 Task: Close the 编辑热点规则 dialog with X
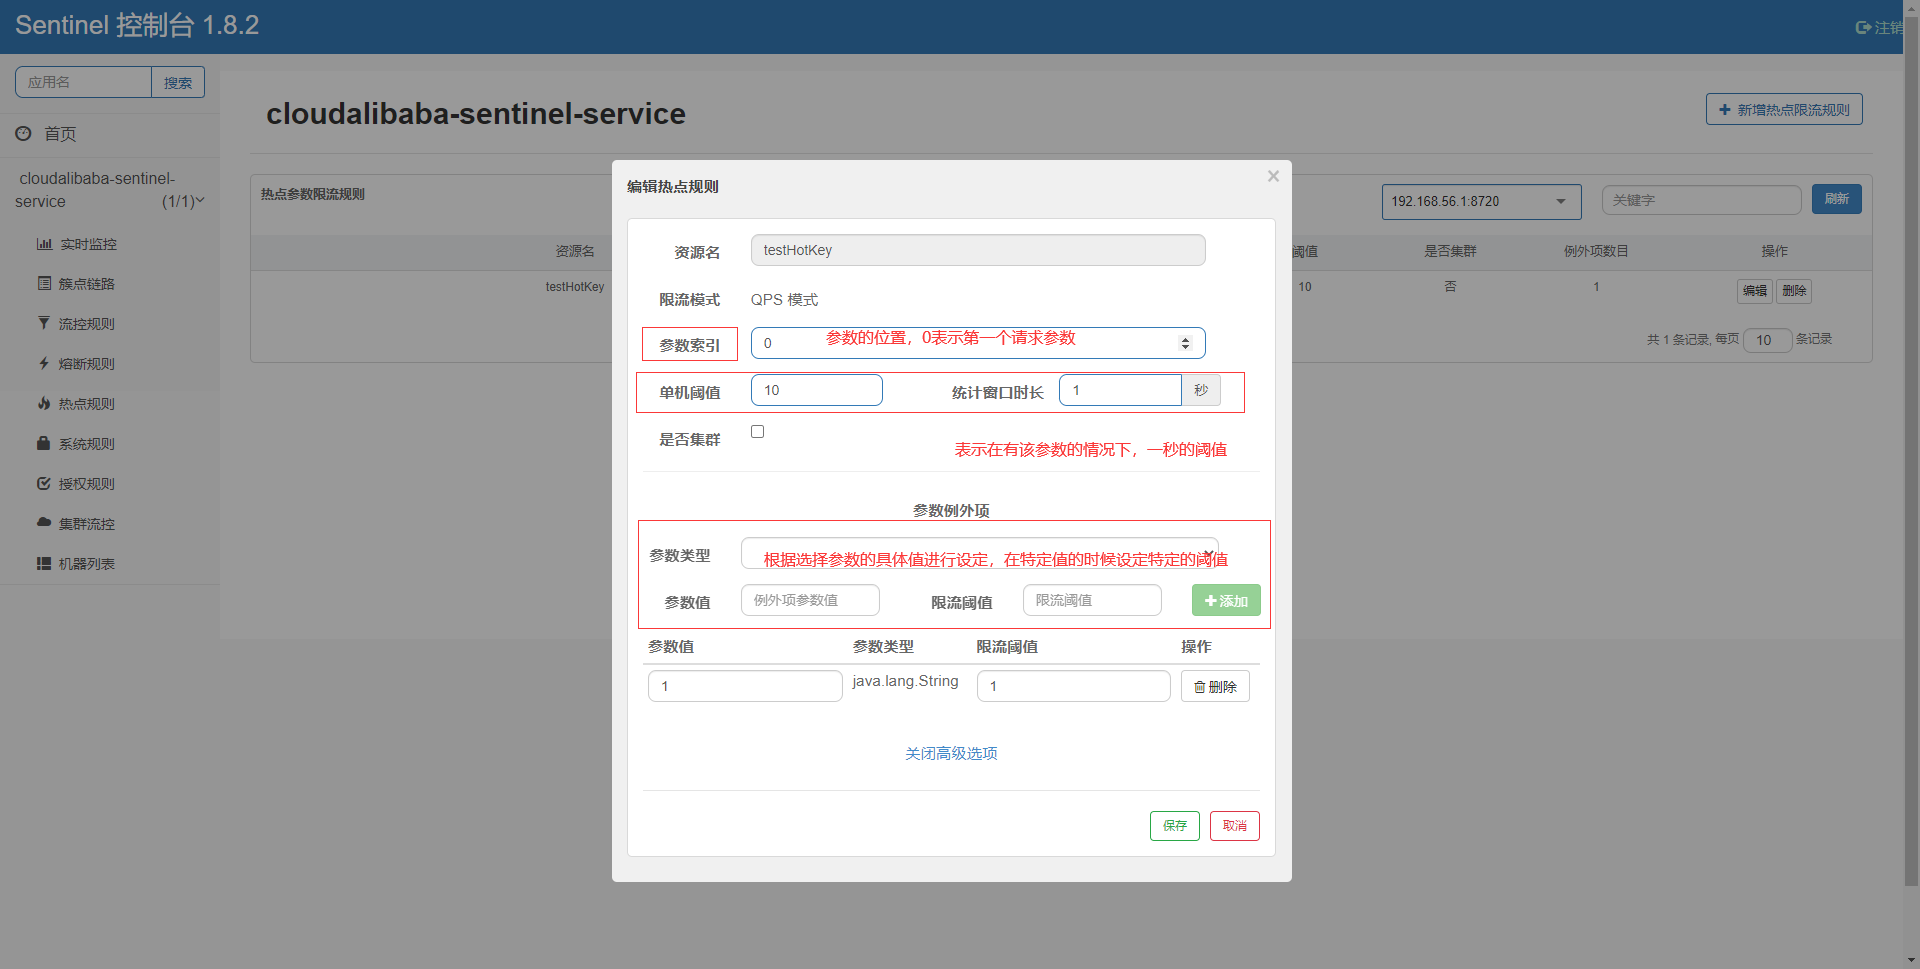click(x=1273, y=176)
